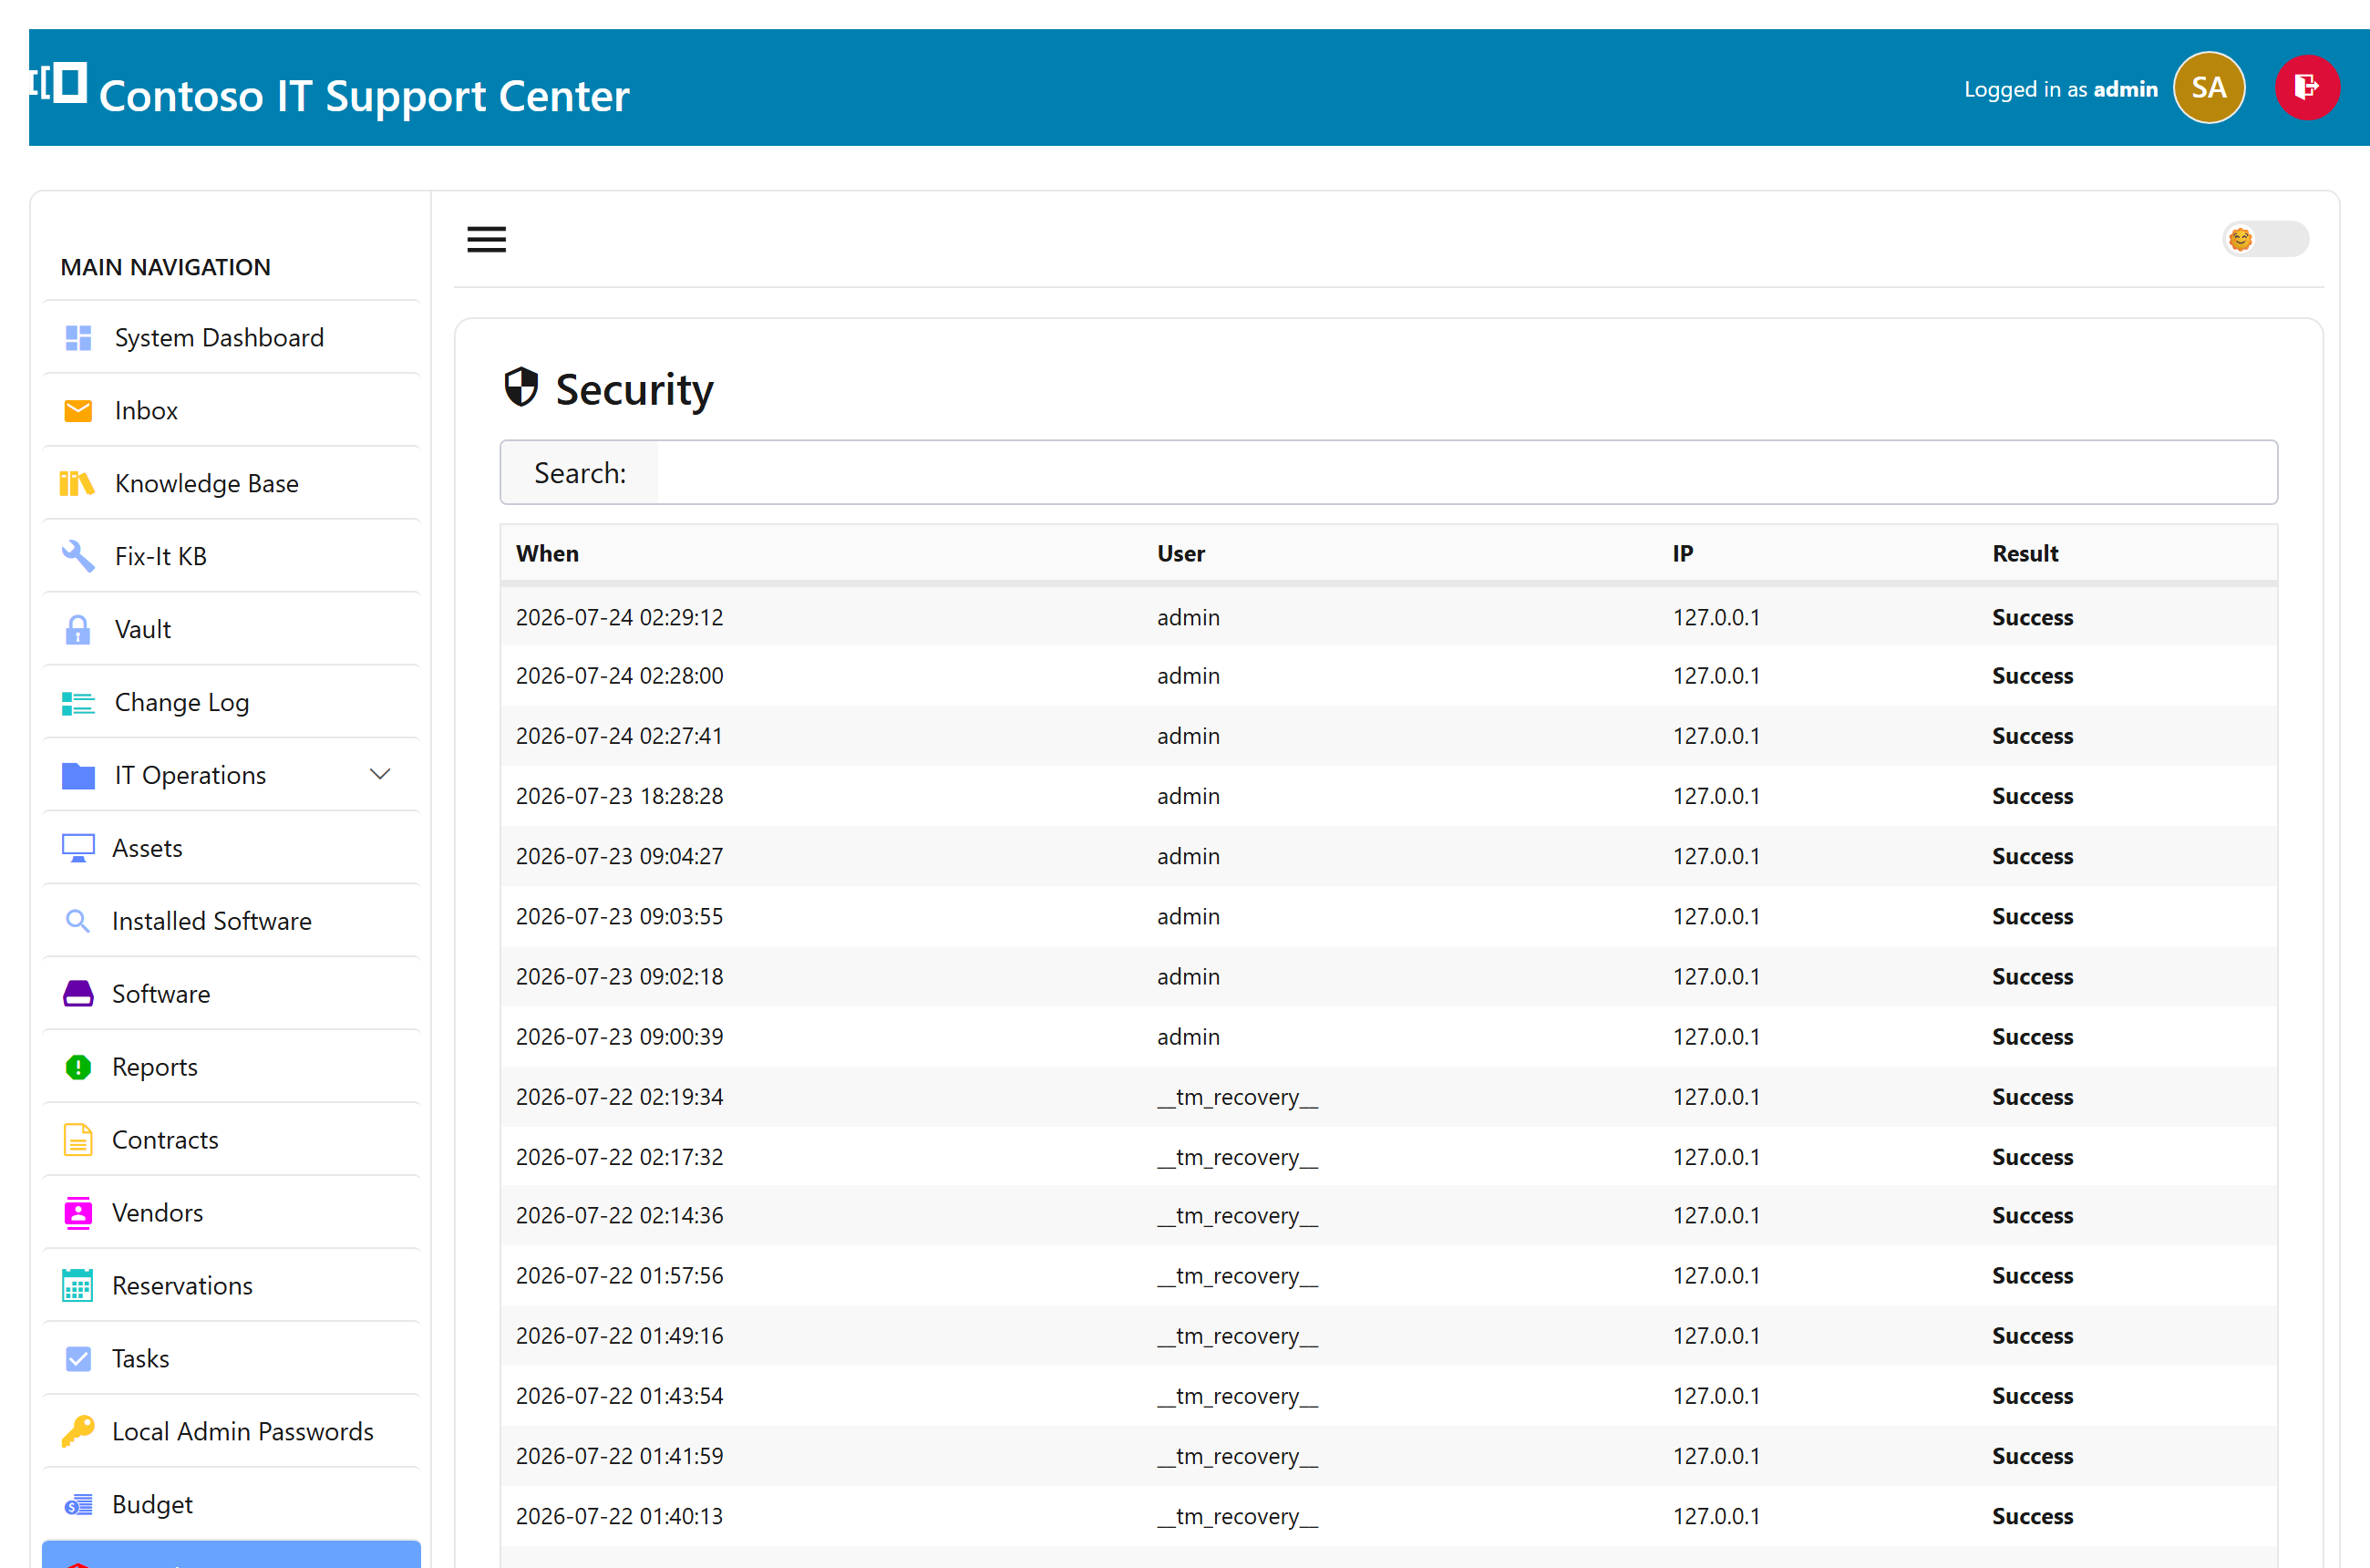Click the Local Admin Passwords key icon

78,1431
